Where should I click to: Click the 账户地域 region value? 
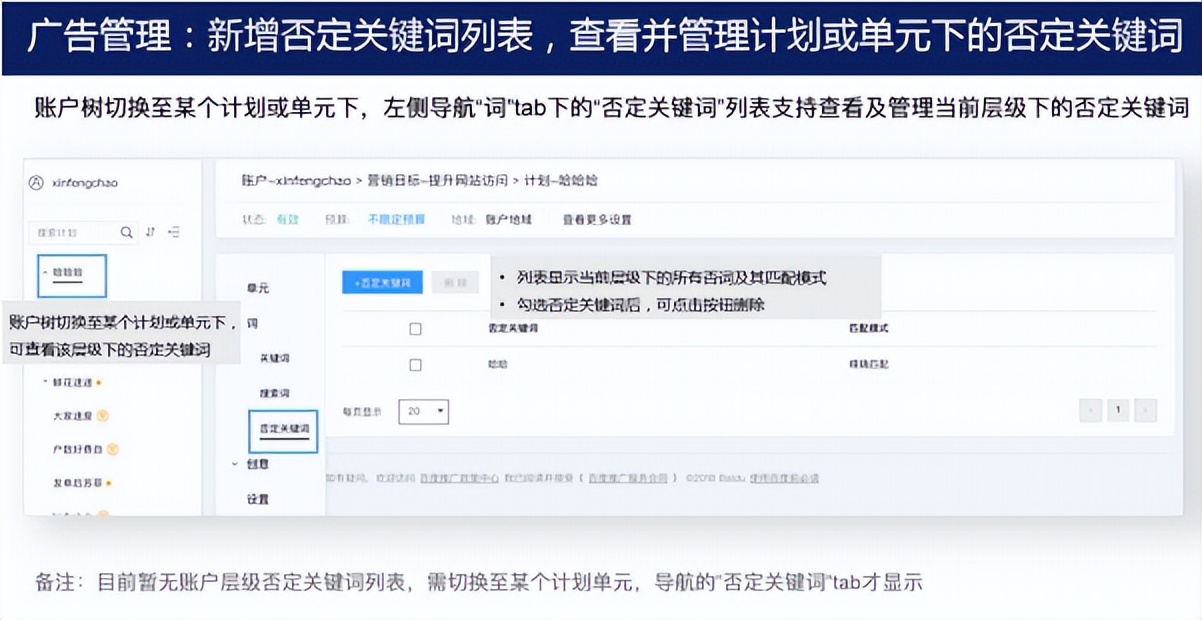point(509,219)
